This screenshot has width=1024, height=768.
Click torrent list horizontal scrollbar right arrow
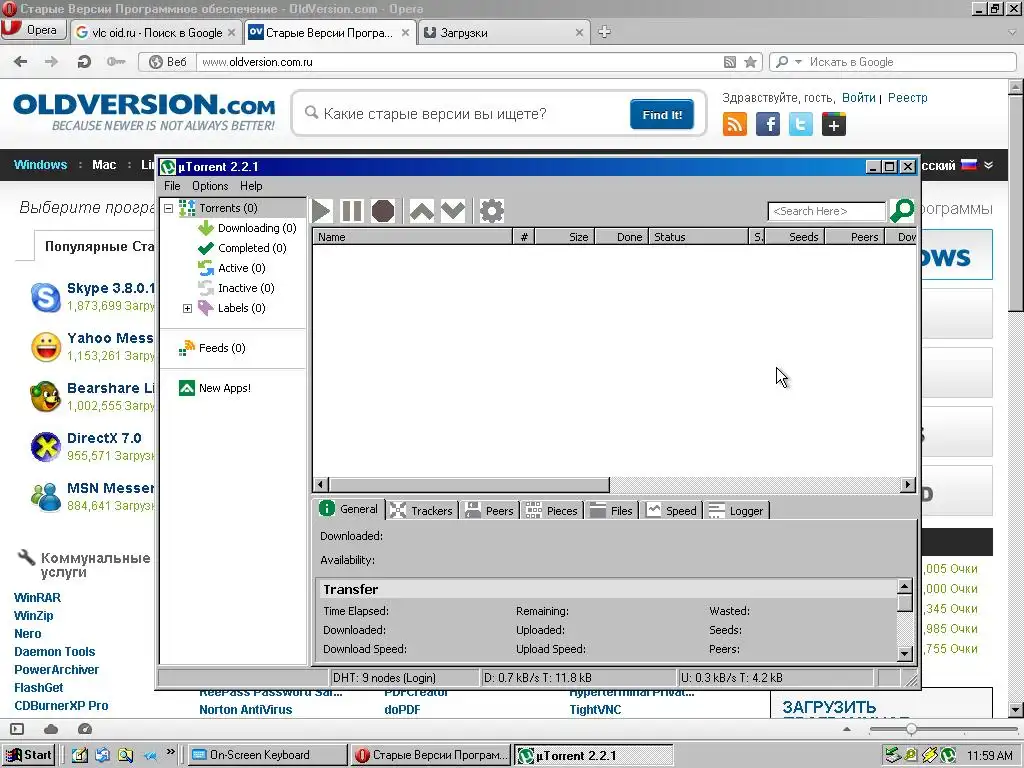[x=907, y=485]
